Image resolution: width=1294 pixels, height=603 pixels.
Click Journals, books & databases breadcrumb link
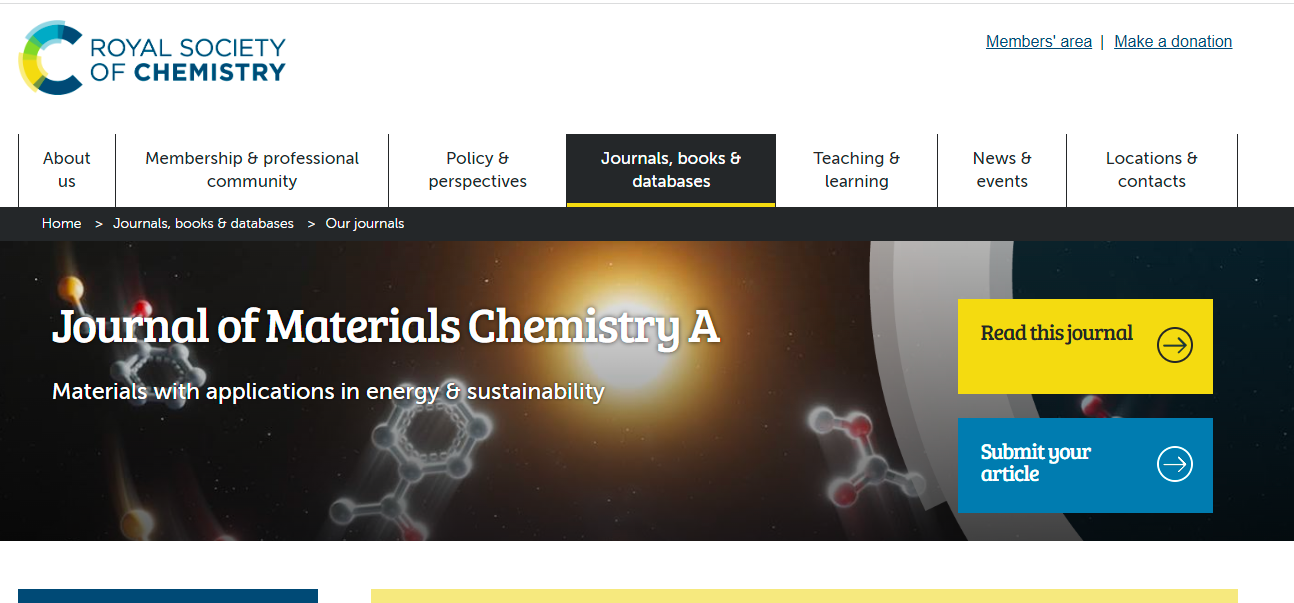pos(203,224)
